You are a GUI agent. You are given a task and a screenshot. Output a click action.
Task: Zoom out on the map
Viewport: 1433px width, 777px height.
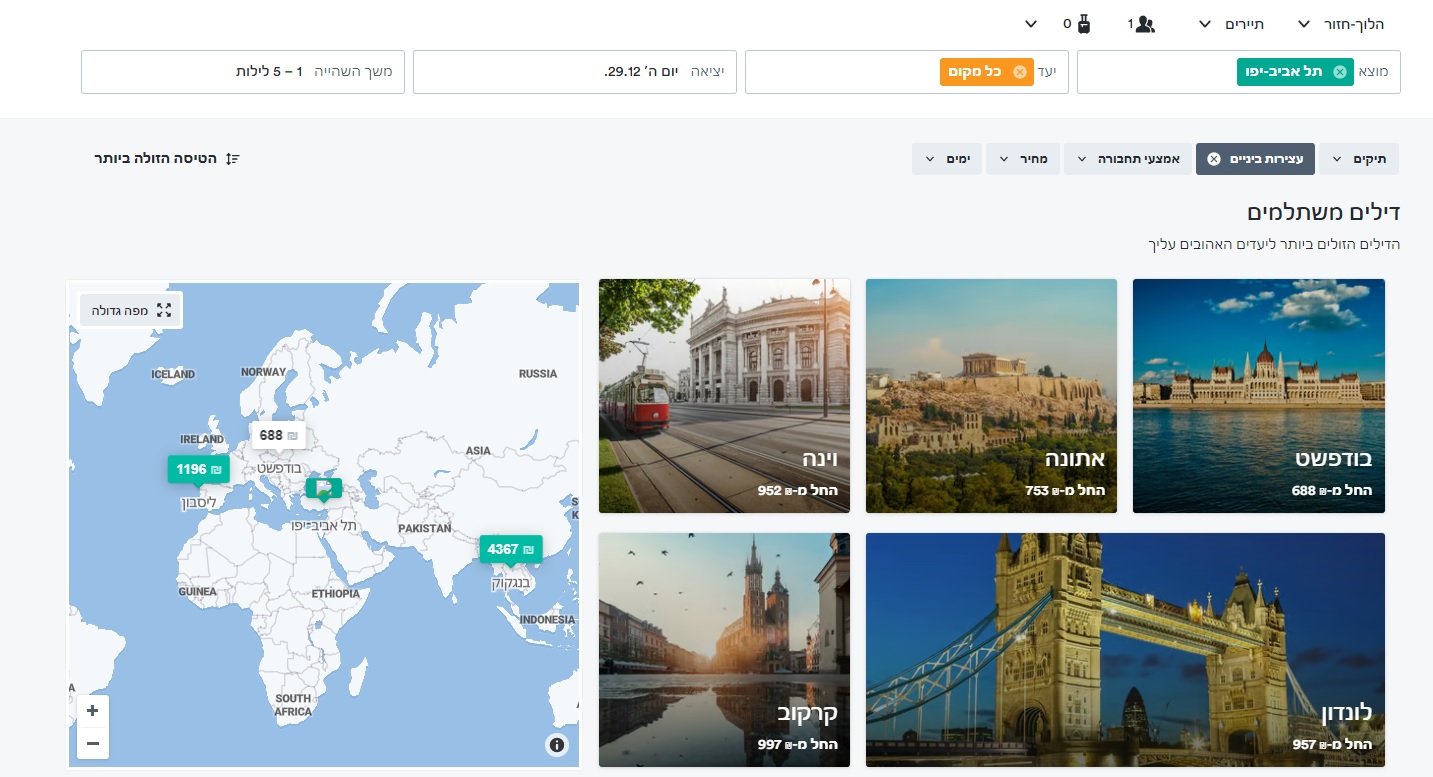click(93, 743)
